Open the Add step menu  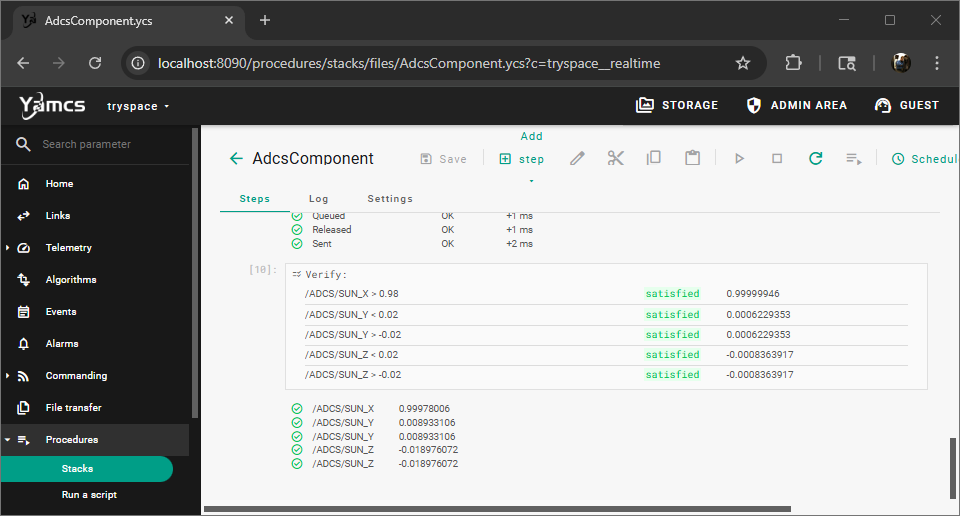tap(522, 159)
